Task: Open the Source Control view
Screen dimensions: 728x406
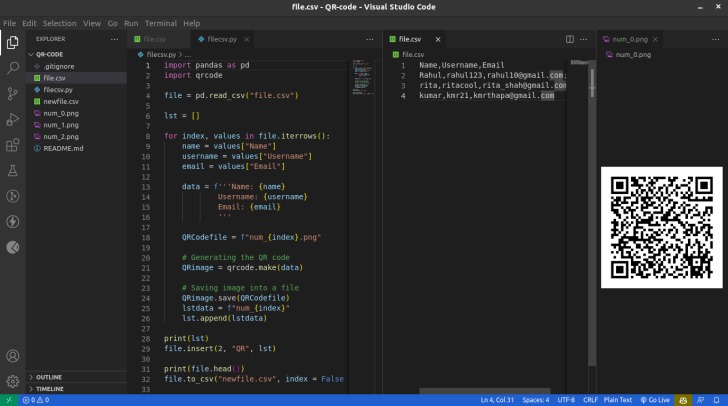Action: [13, 94]
